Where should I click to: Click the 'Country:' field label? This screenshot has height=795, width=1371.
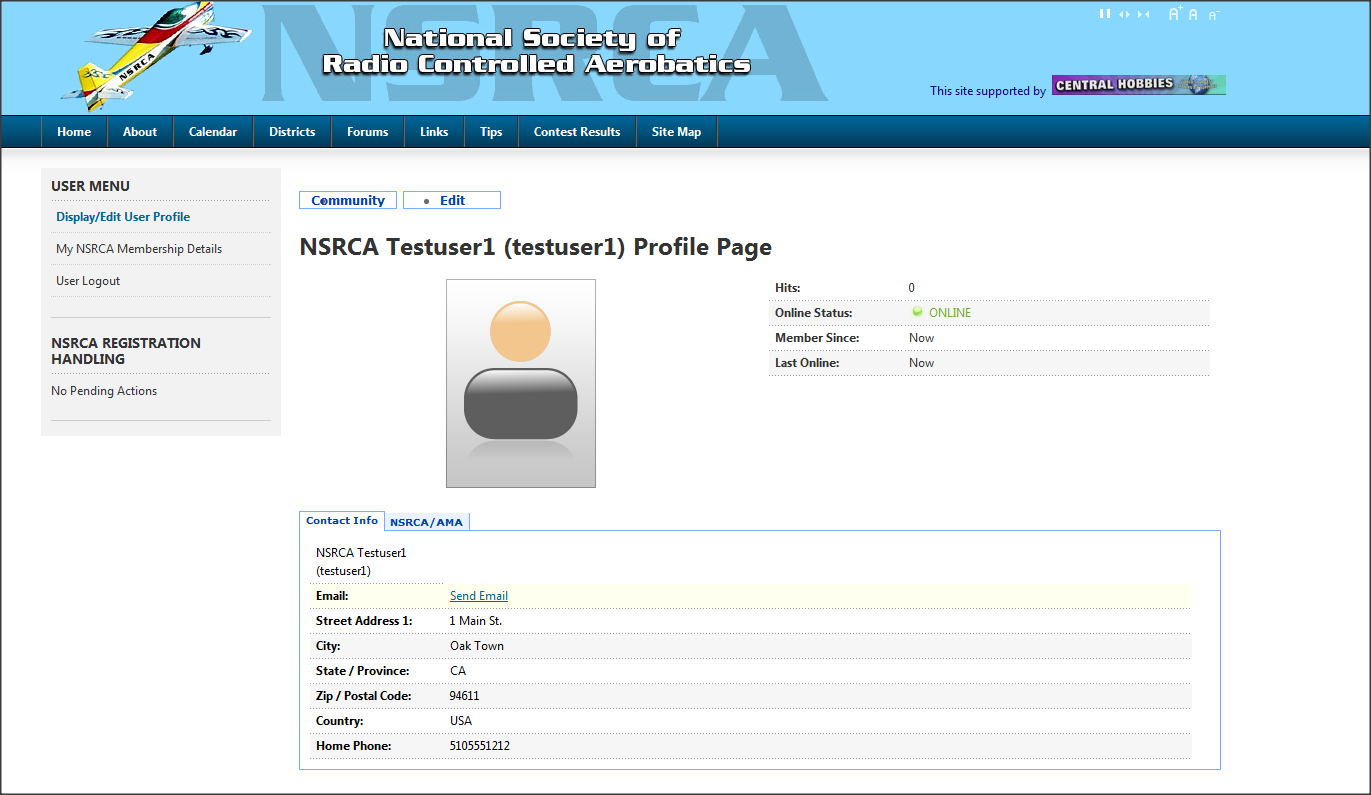pyautogui.click(x=340, y=721)
